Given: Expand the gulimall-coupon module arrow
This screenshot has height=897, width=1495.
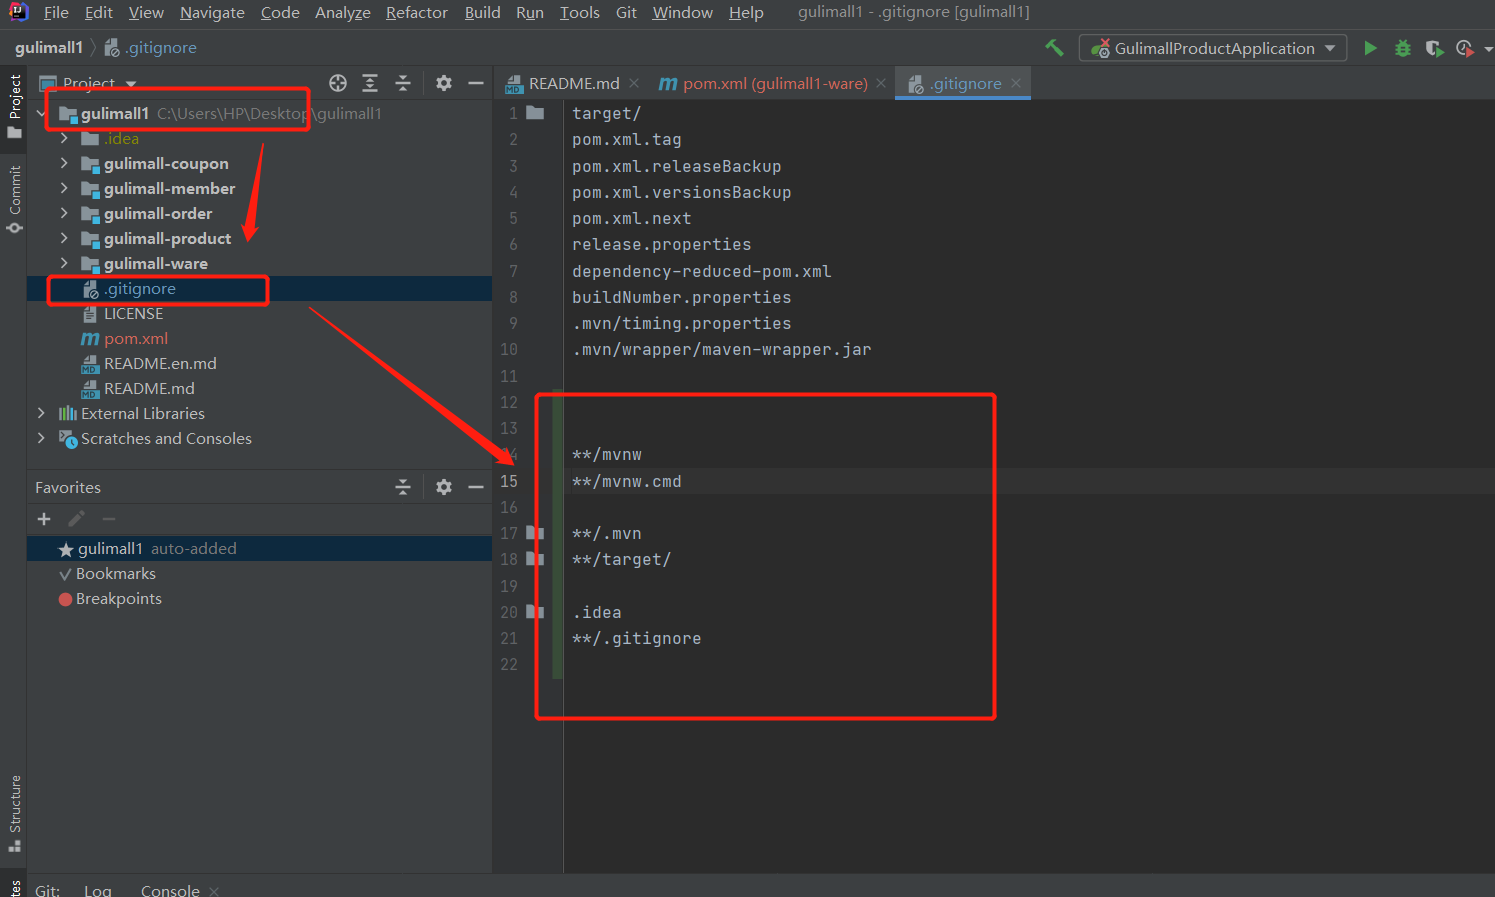Looking at the screenshot, I should pos(65,163).
